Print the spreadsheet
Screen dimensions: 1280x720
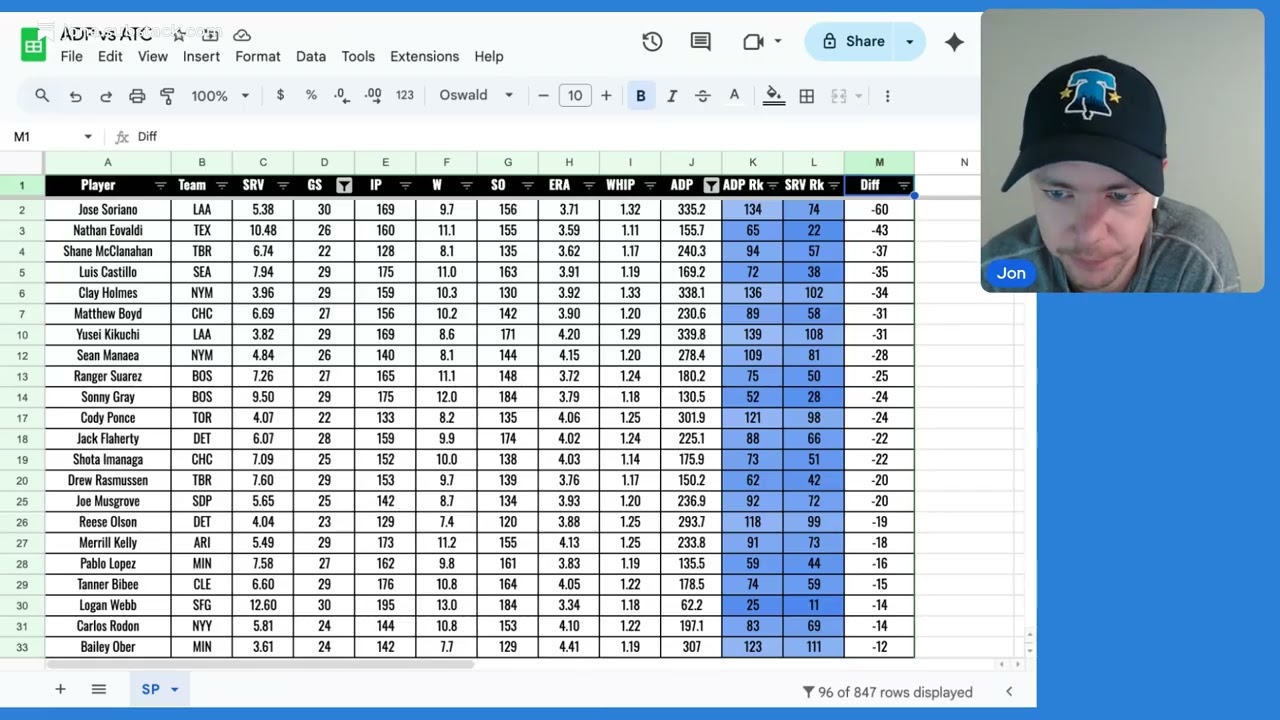click(137, 96)
